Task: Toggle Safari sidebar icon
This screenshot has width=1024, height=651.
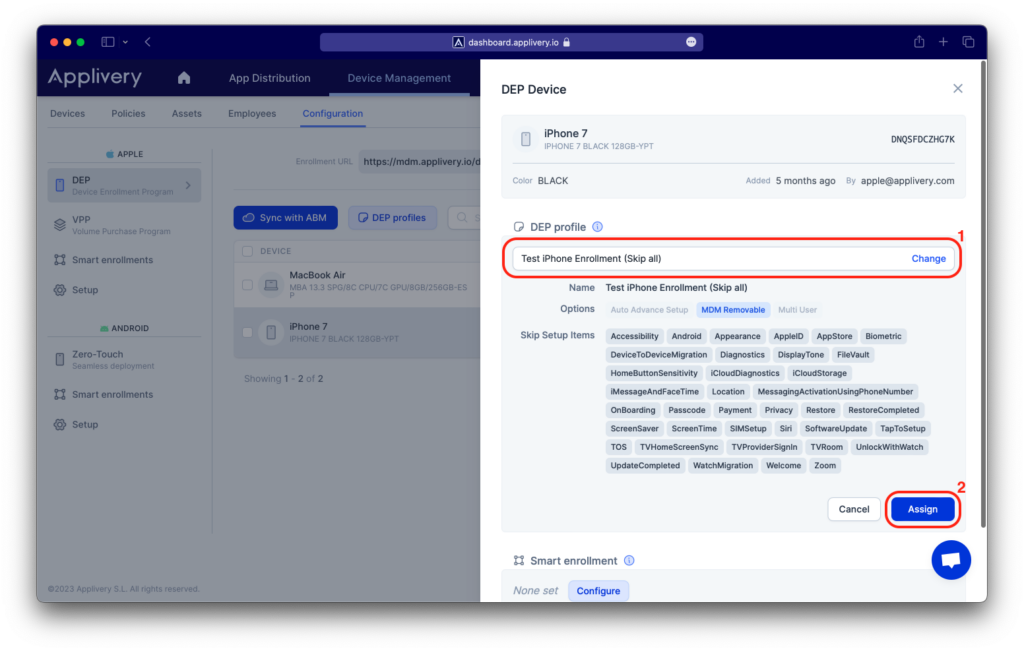Action: coord(108,42)
